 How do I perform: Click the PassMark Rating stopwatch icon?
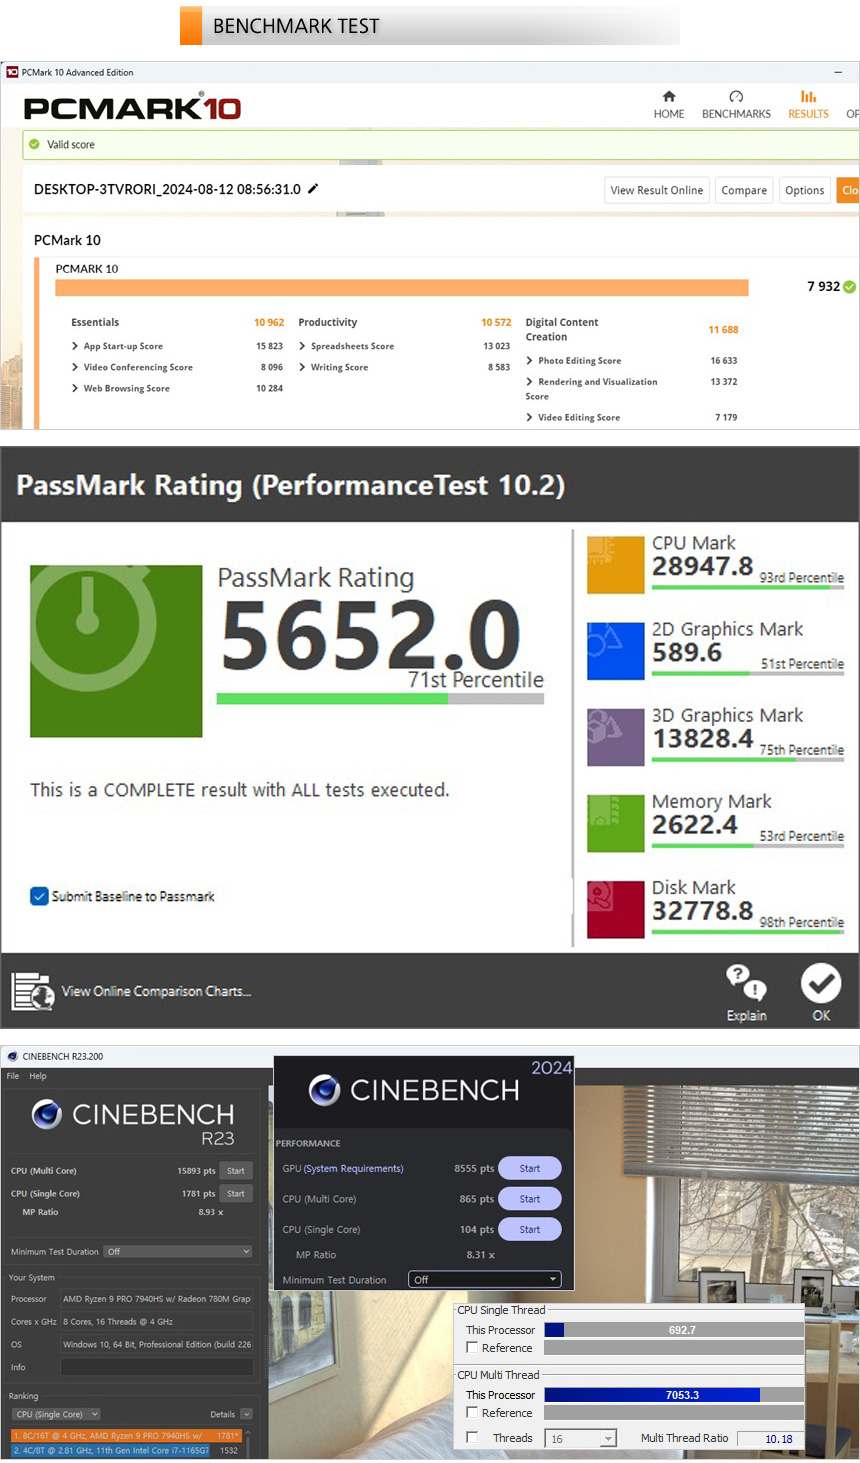[x=116, y=651]
